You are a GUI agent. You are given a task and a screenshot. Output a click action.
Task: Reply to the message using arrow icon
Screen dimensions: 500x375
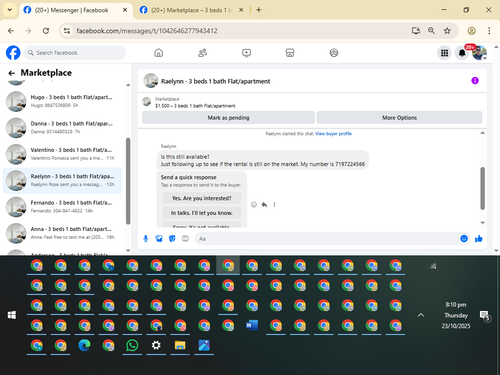click(264, 205)
